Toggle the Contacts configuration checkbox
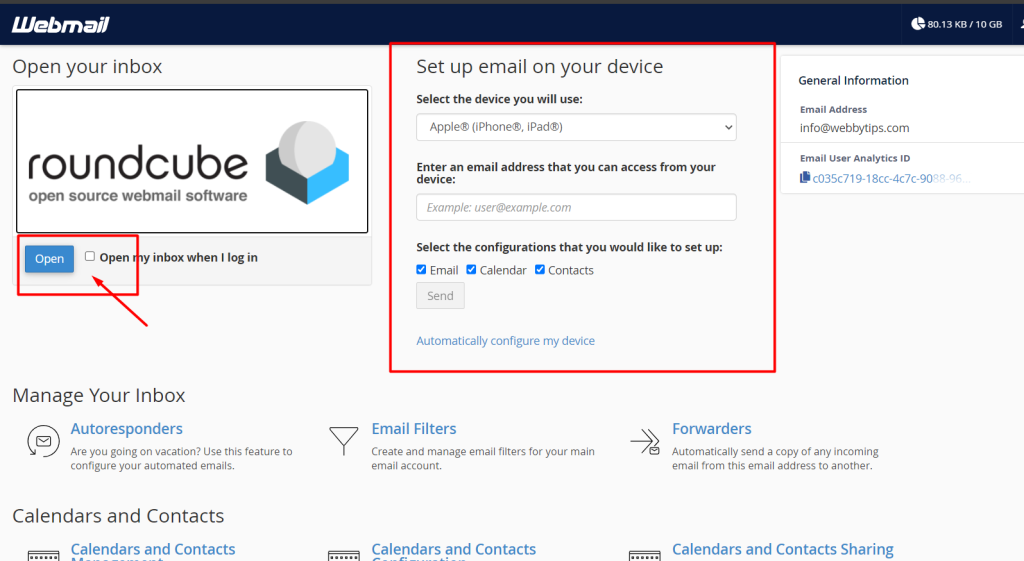 pos(540,270)
